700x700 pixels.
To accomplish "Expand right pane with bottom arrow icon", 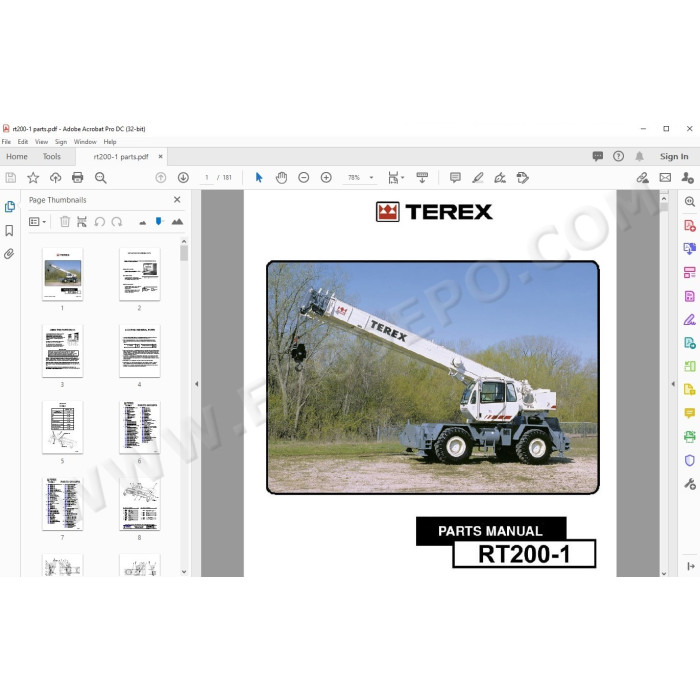I will click(691, 566).
